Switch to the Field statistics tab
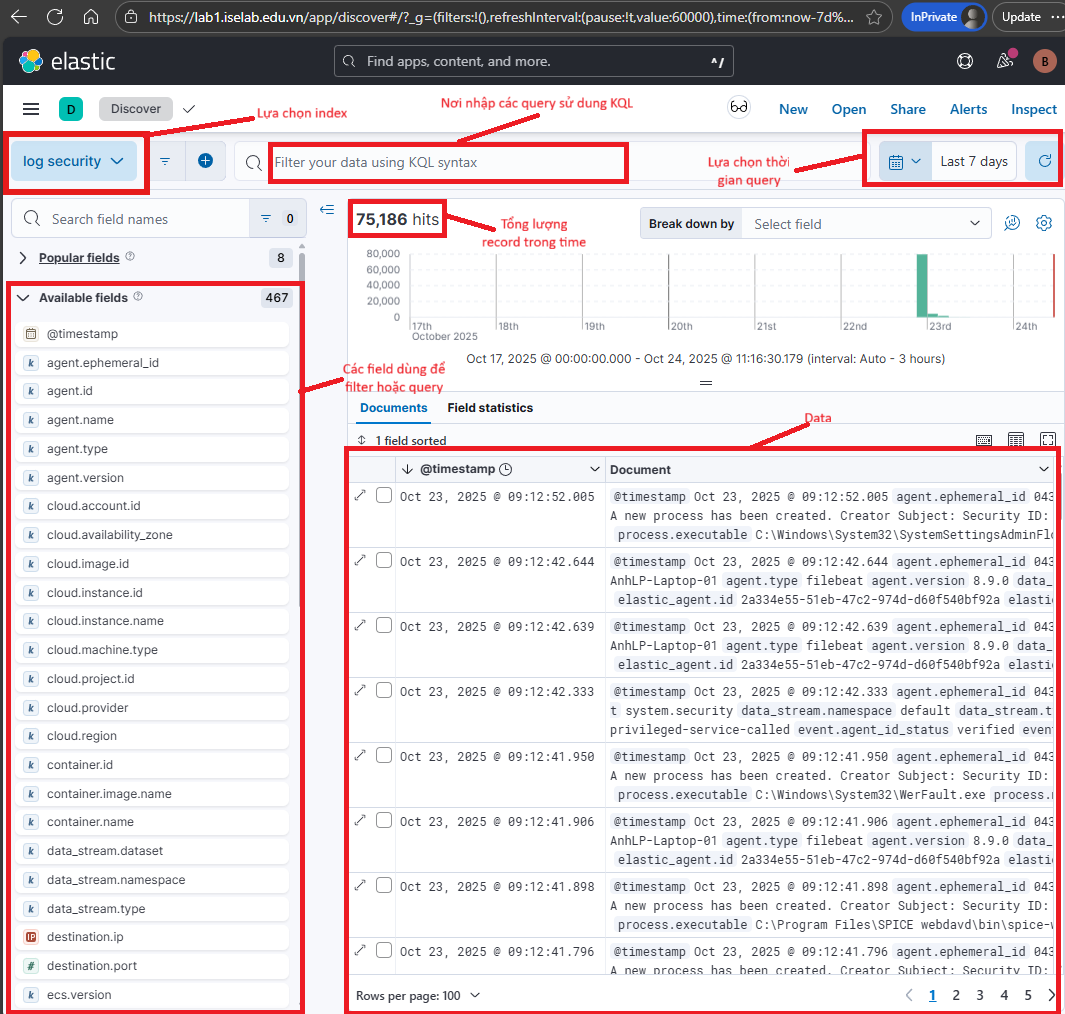The image size is (1065, 1014). click(x=491, y=408)
